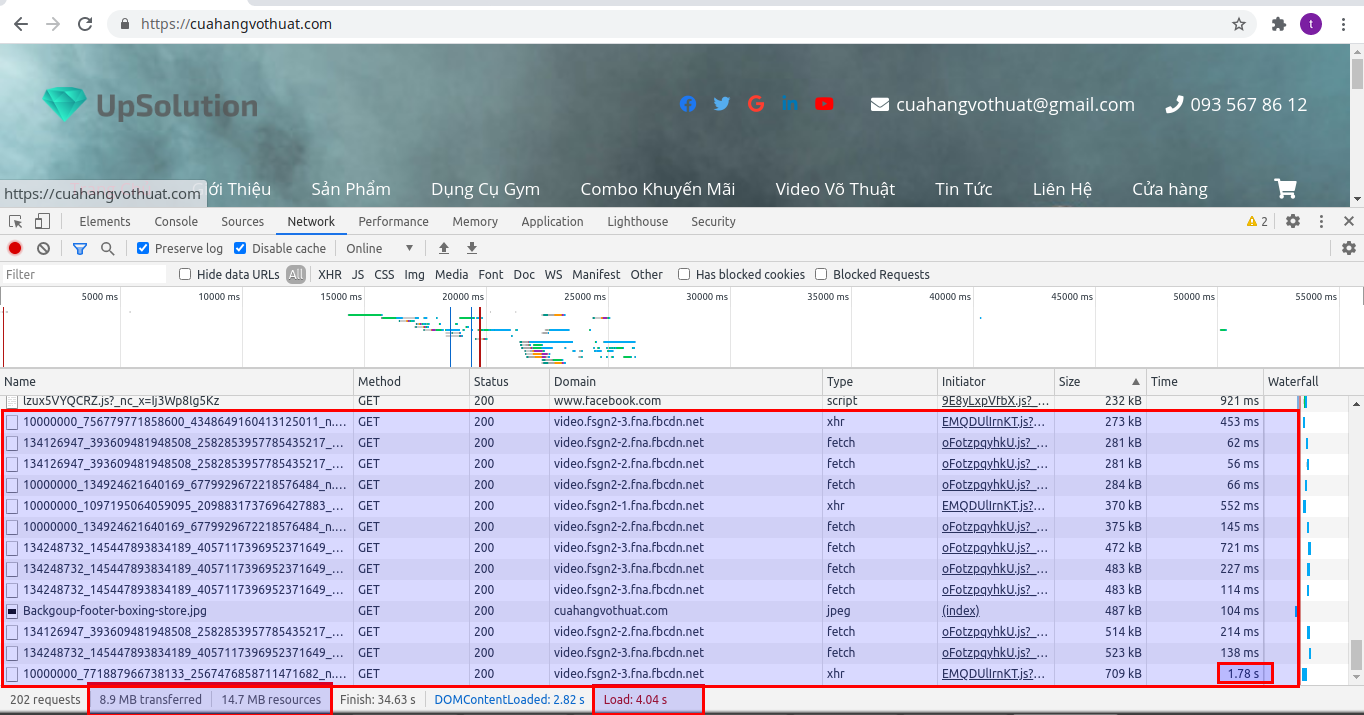Filter requests by Img type

tap(414, 274)
